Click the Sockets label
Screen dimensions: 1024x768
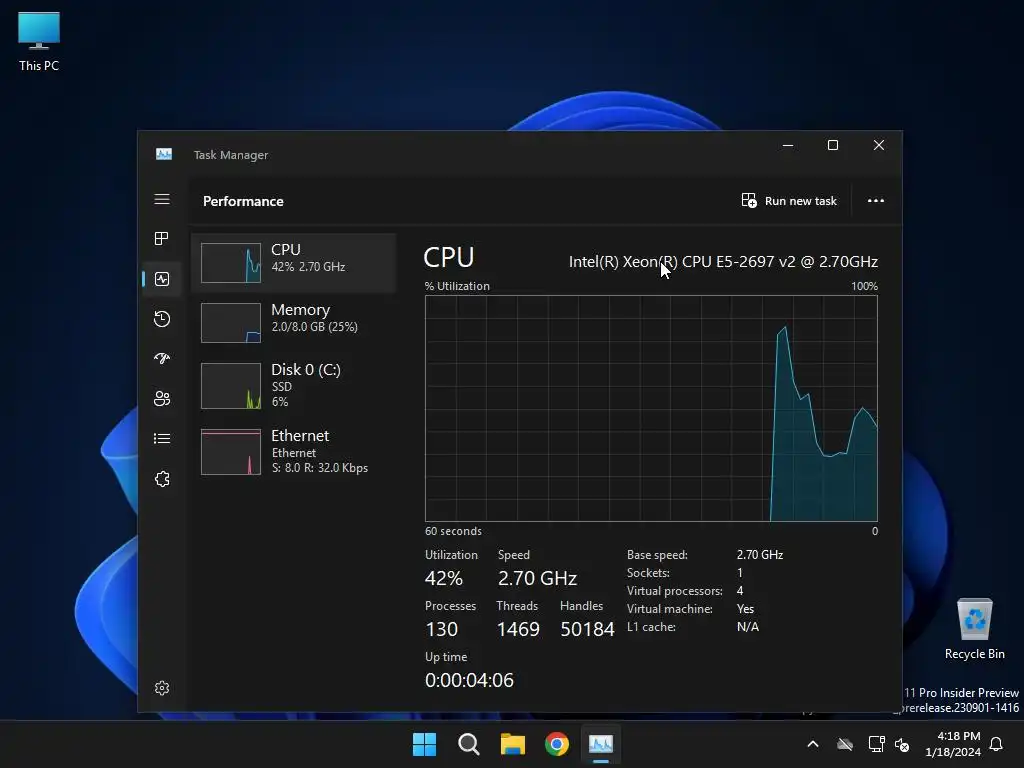point(648,573)
